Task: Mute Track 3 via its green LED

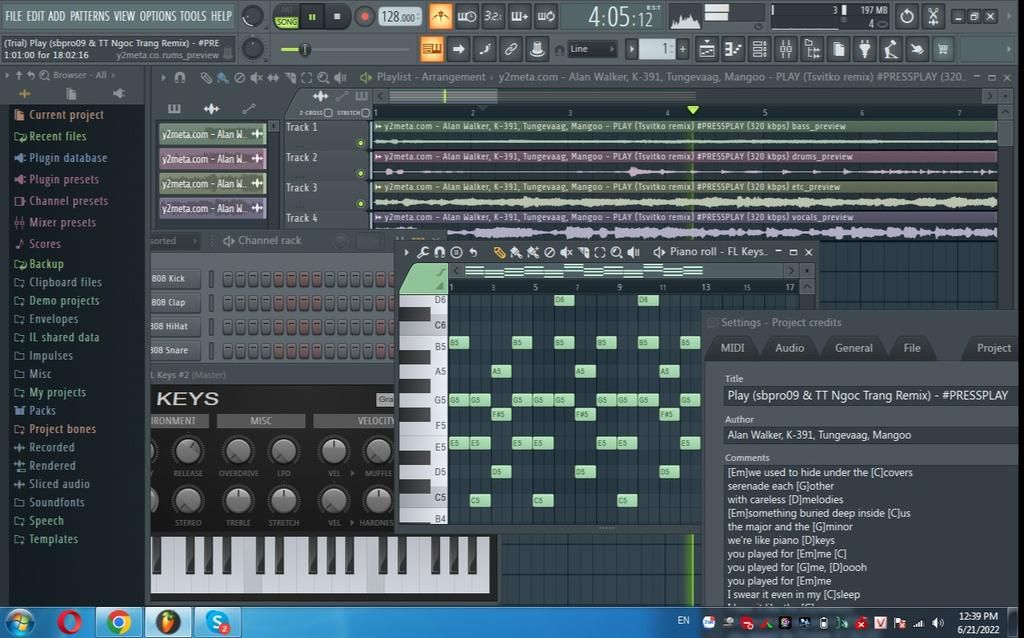Action: coord(360,204)
